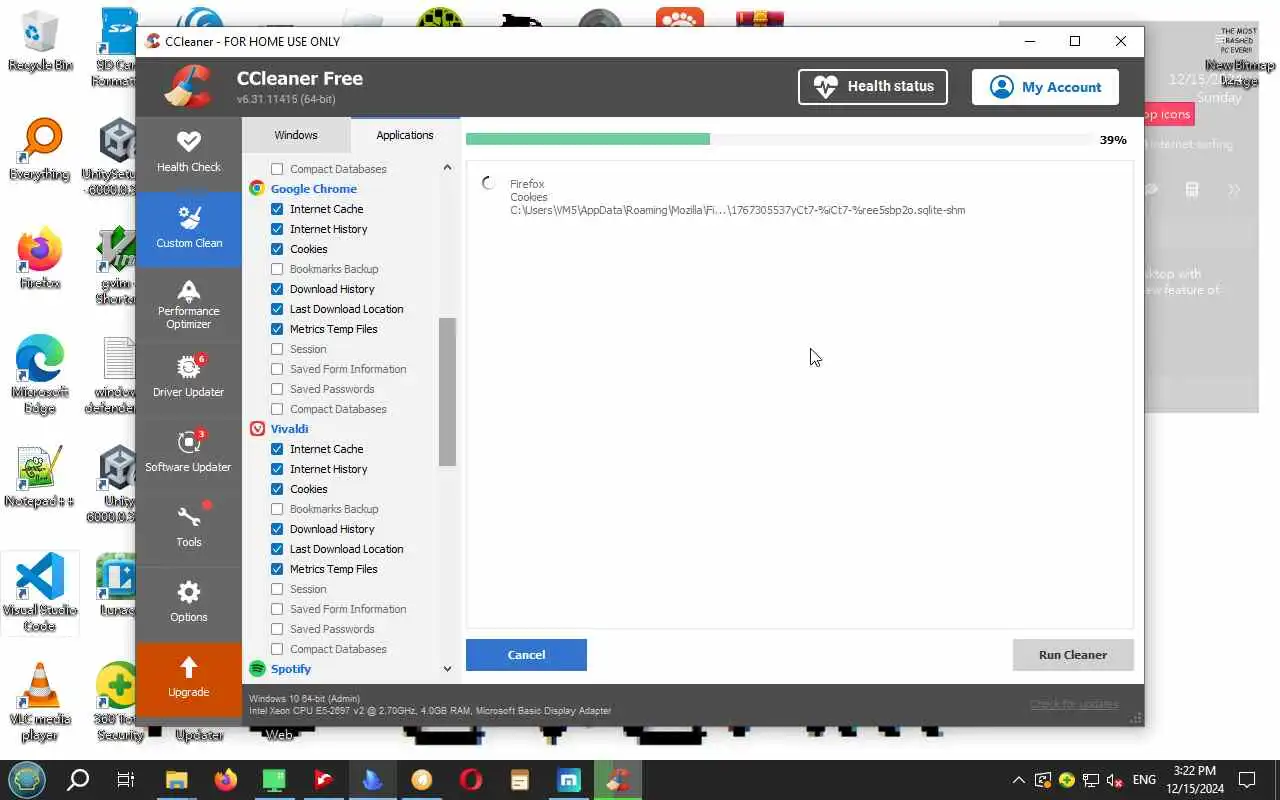The width and height of the screenshot is (1280, 800).
Task: Click the taskbar clock showing 3:22 PM
Action: pyautogui.click(x=1194, y=779)
